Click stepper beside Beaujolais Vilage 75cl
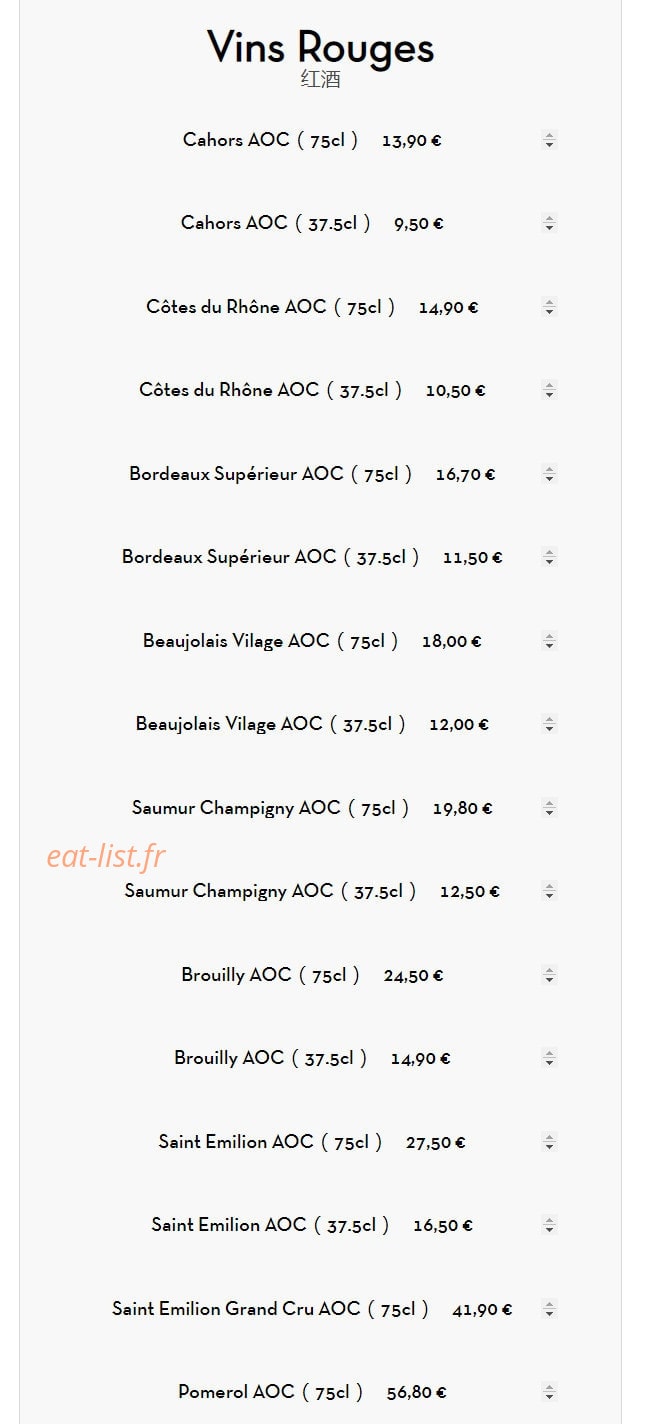This screenshot has width=656, height=1424. pyautogui.click(x=549, y=641)
